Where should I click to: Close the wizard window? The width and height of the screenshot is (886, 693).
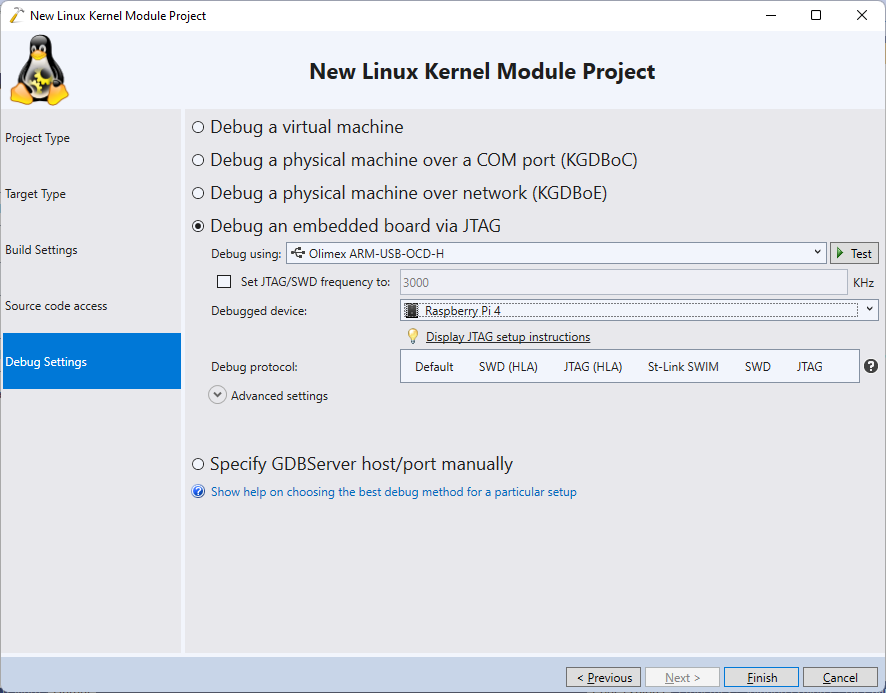click(862, 15)
